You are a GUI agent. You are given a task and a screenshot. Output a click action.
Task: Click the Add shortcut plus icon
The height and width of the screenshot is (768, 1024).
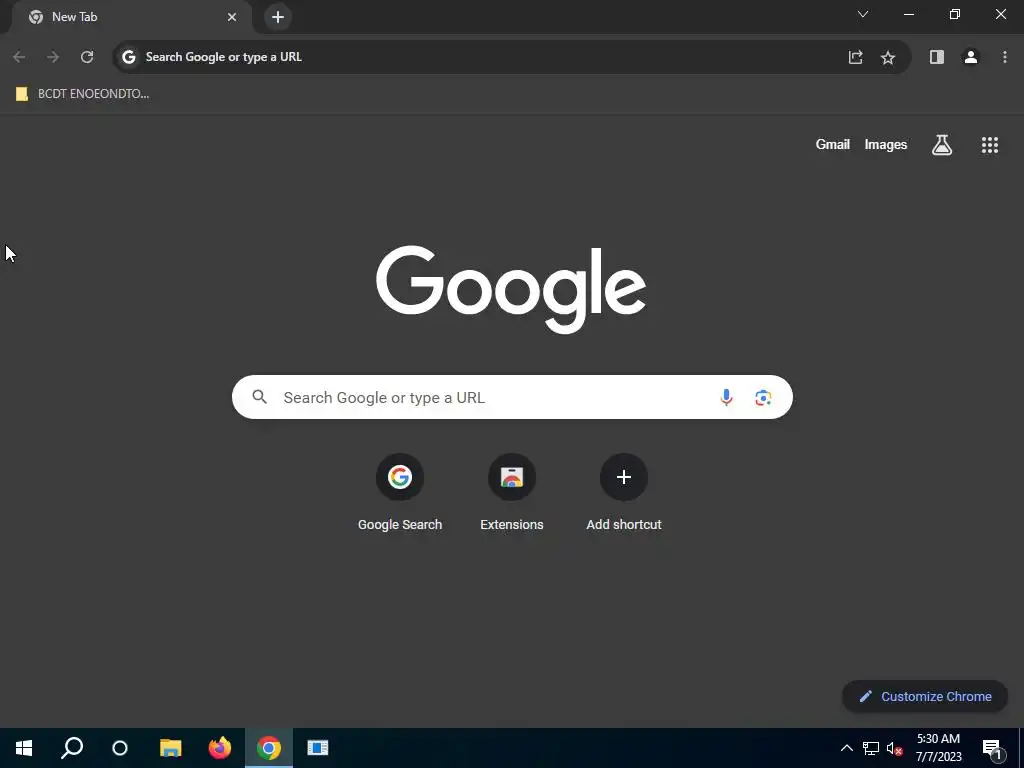tap(624, 477)
